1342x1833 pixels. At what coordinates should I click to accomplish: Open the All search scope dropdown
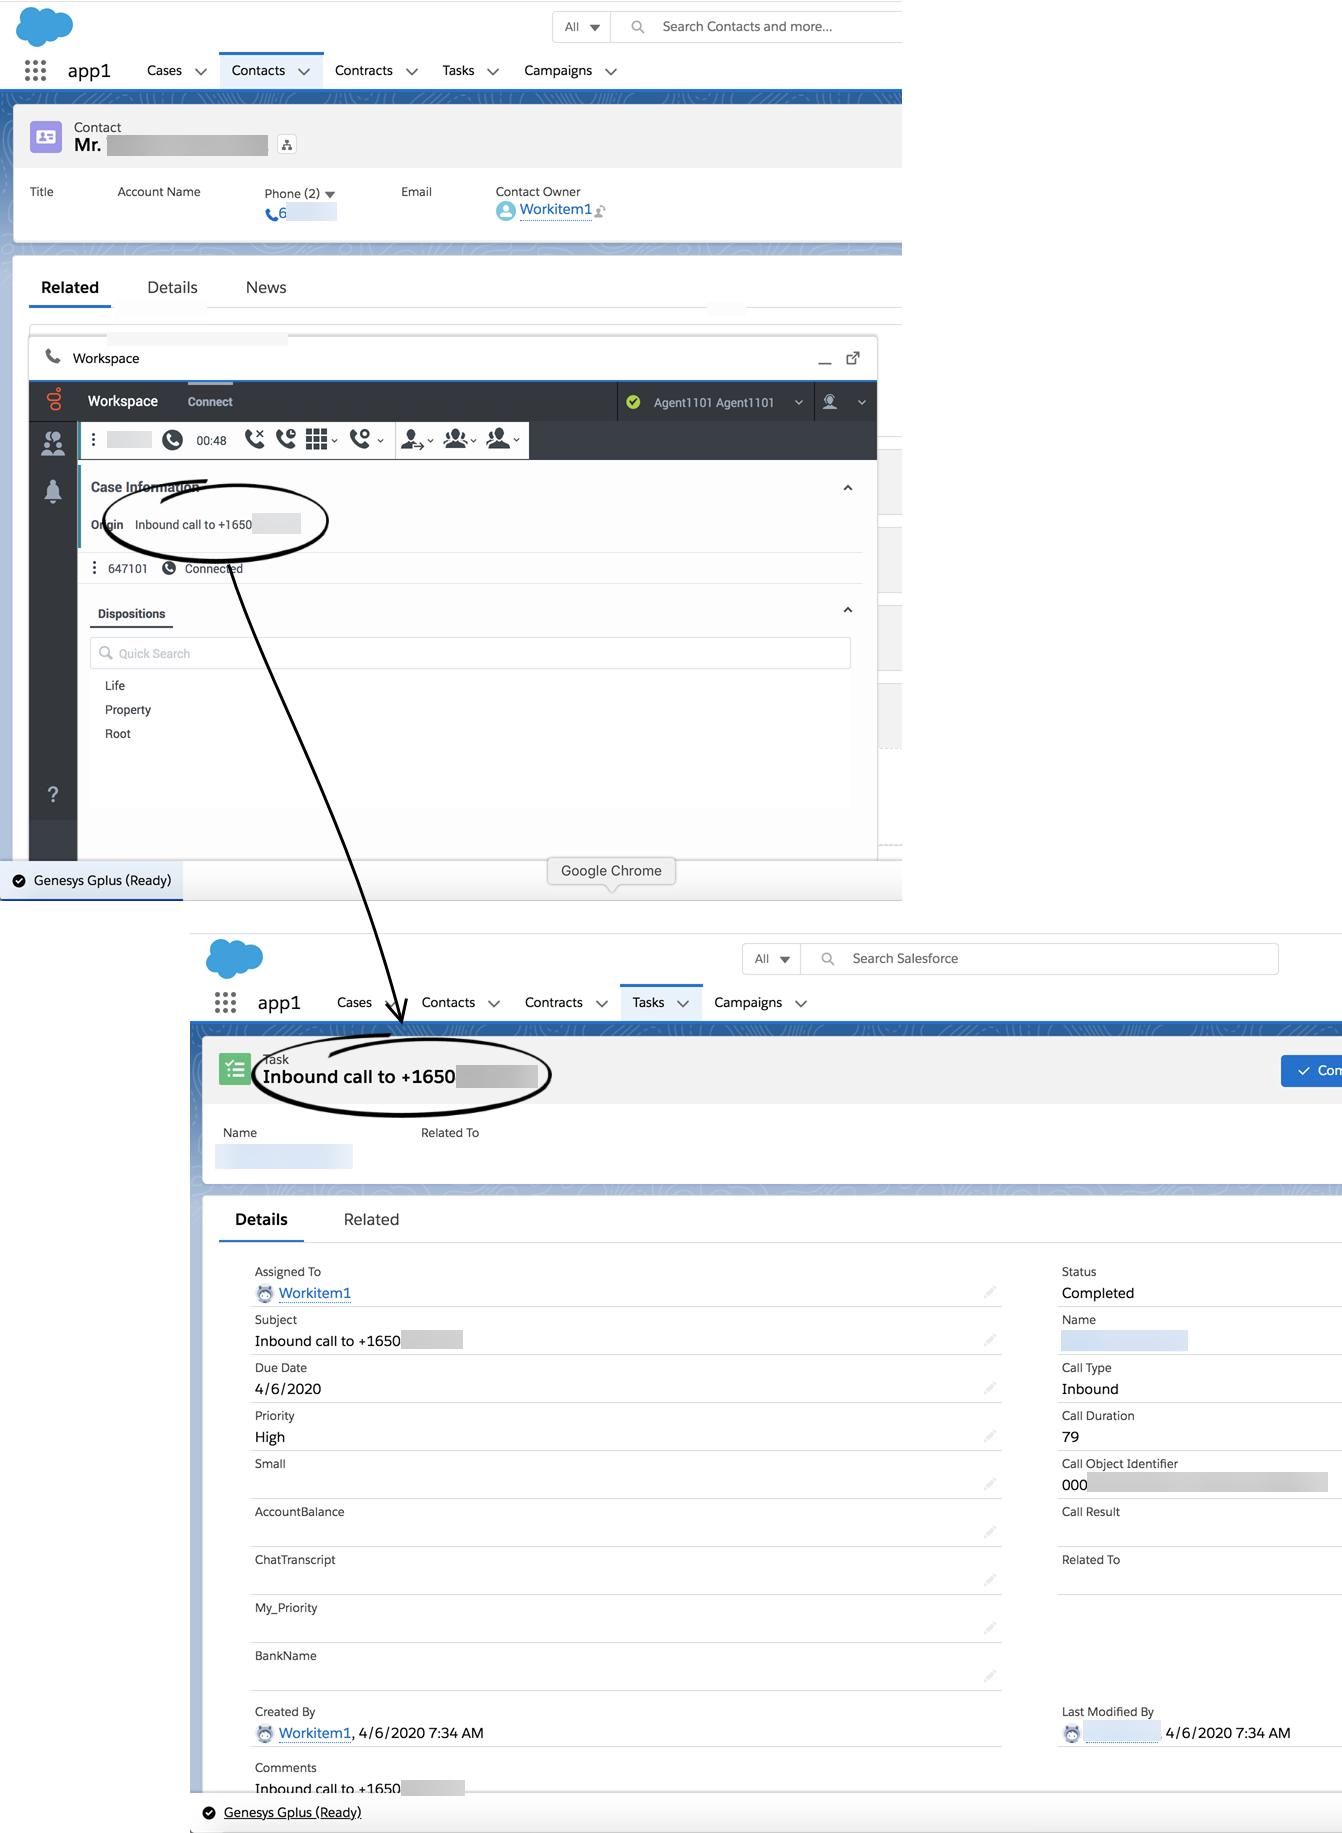tap(581, 27)
